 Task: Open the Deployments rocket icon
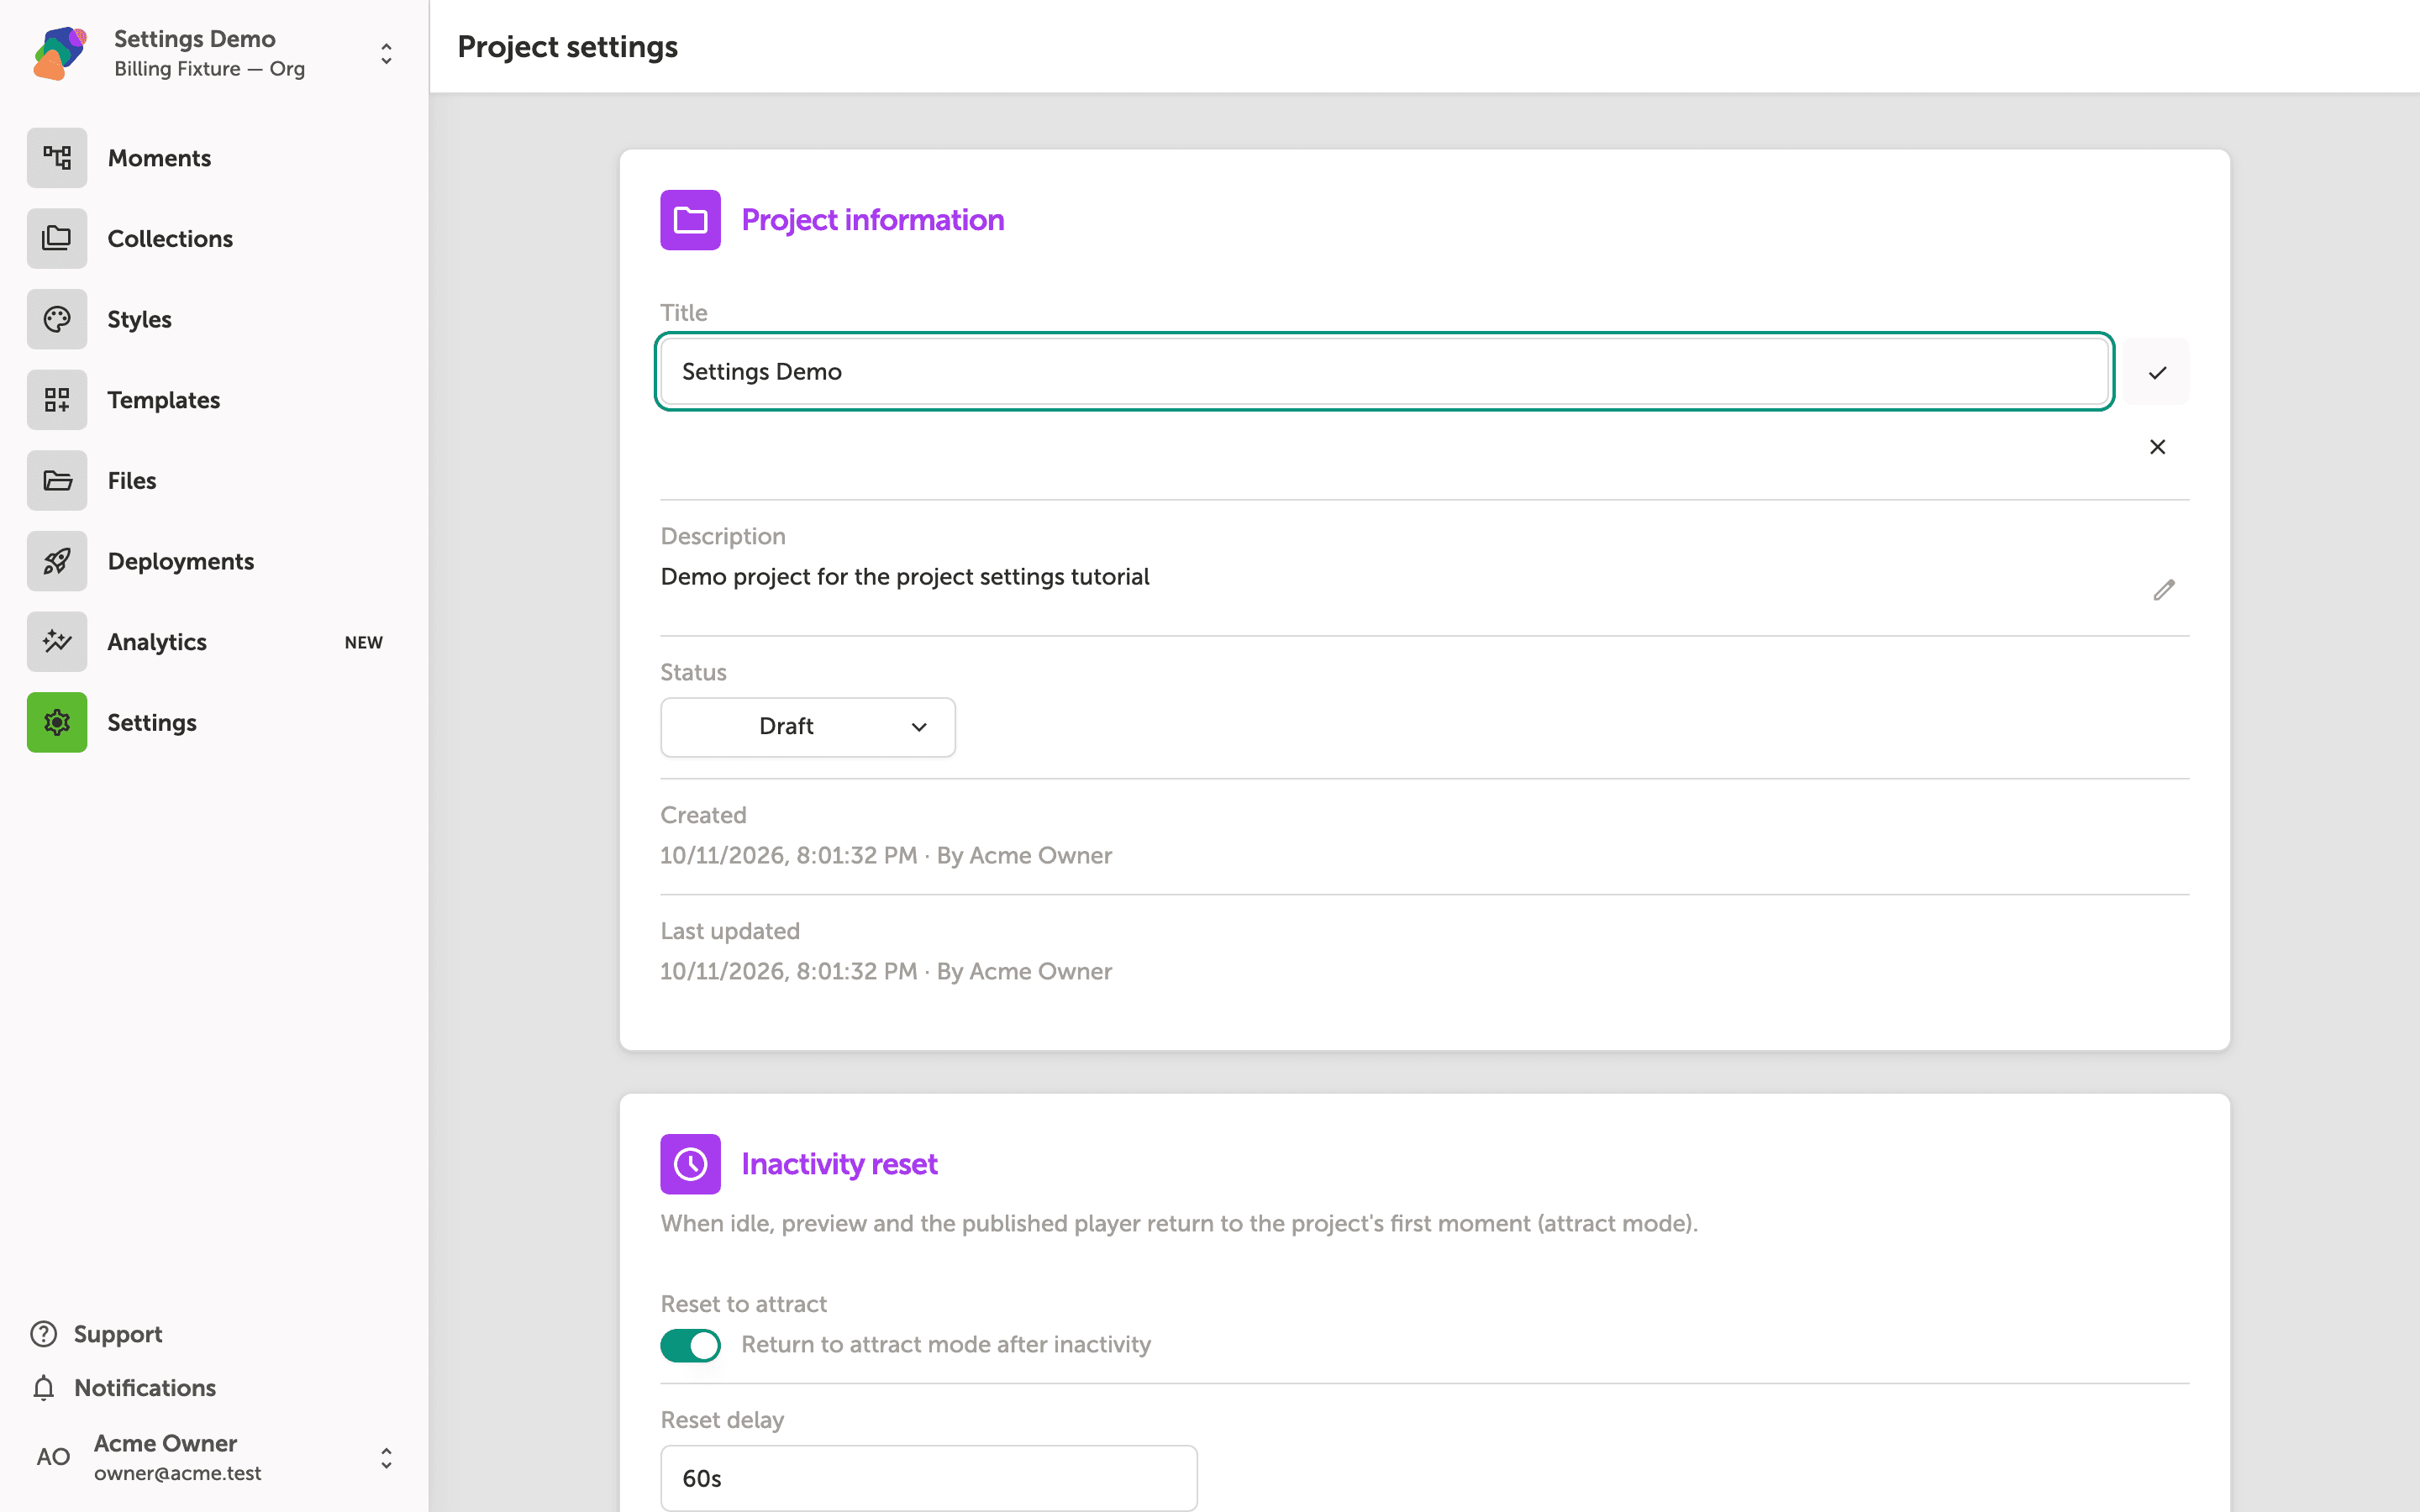57,561
